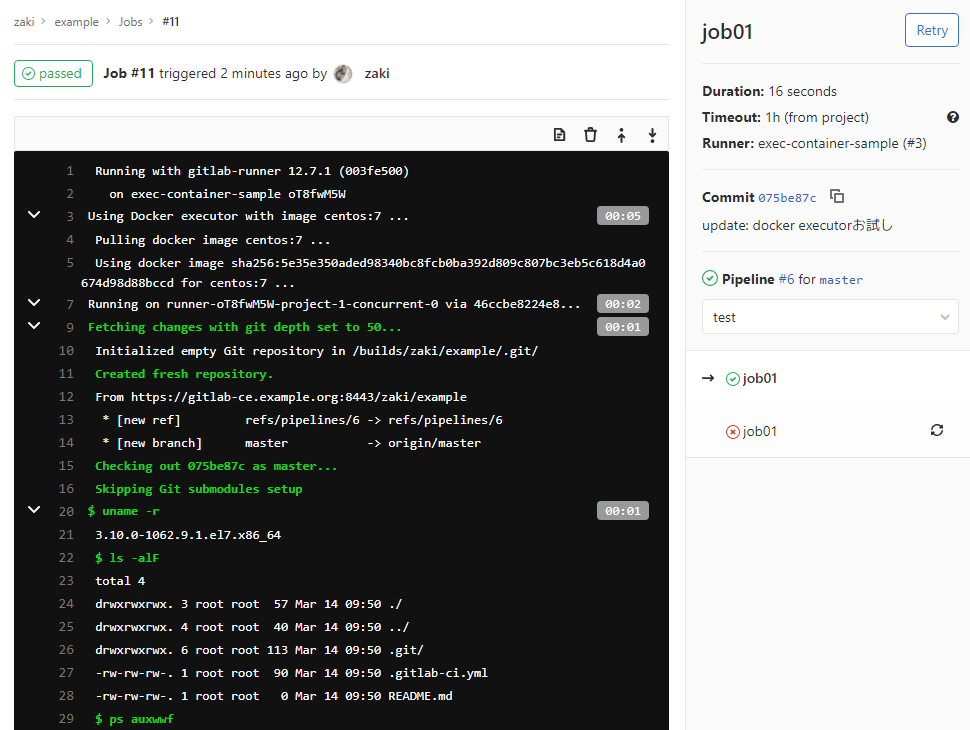Viewport: 970px width, 730px height.
Task: Click the passed status badge
Action: pos(53,73)
